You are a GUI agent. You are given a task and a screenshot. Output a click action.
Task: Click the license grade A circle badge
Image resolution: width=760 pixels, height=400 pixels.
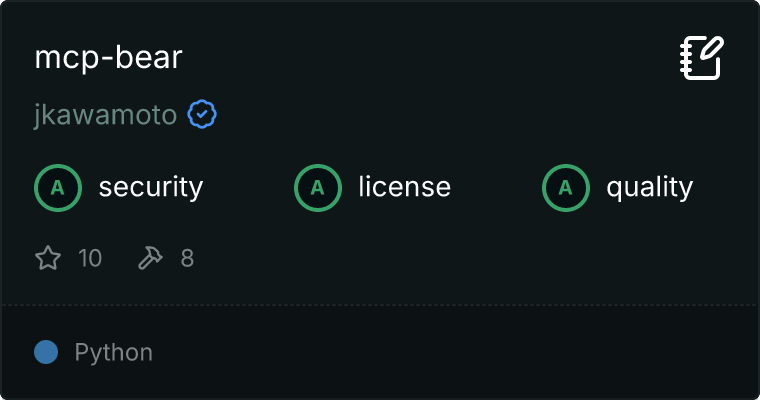coord(317,187)
